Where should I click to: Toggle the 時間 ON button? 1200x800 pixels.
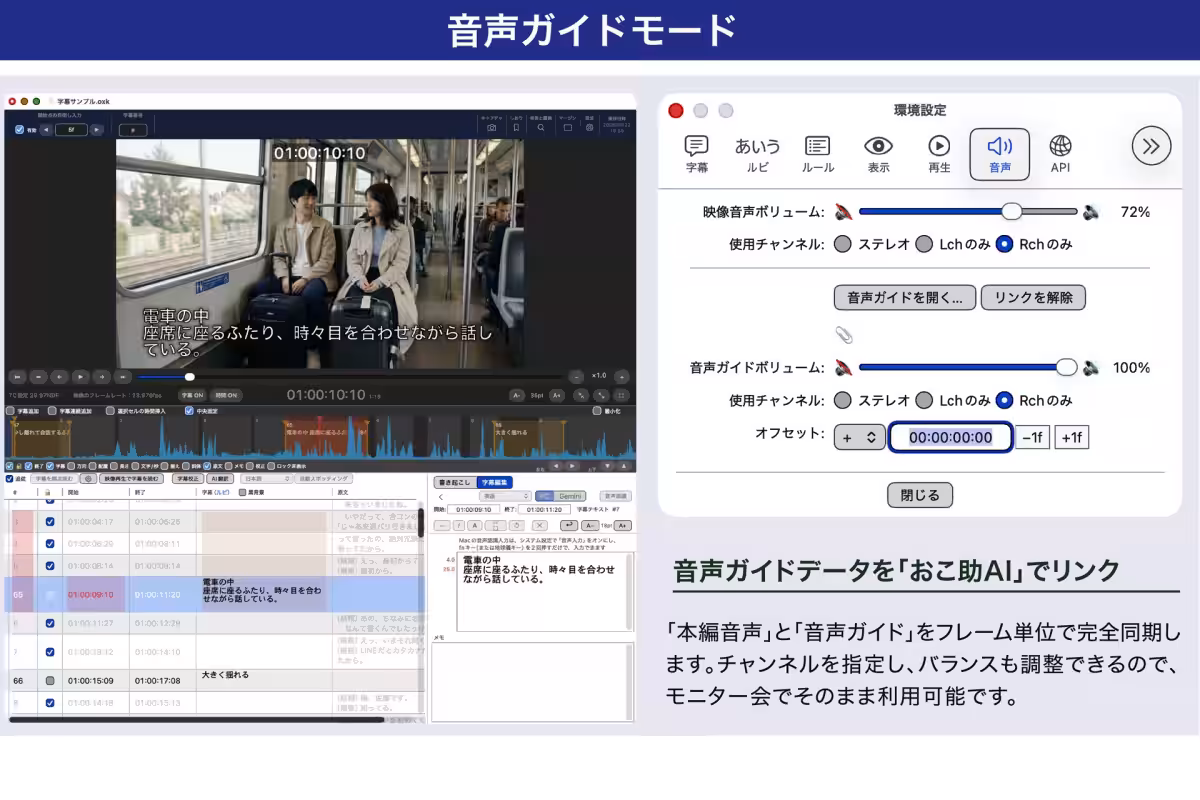tap(226, 396)
